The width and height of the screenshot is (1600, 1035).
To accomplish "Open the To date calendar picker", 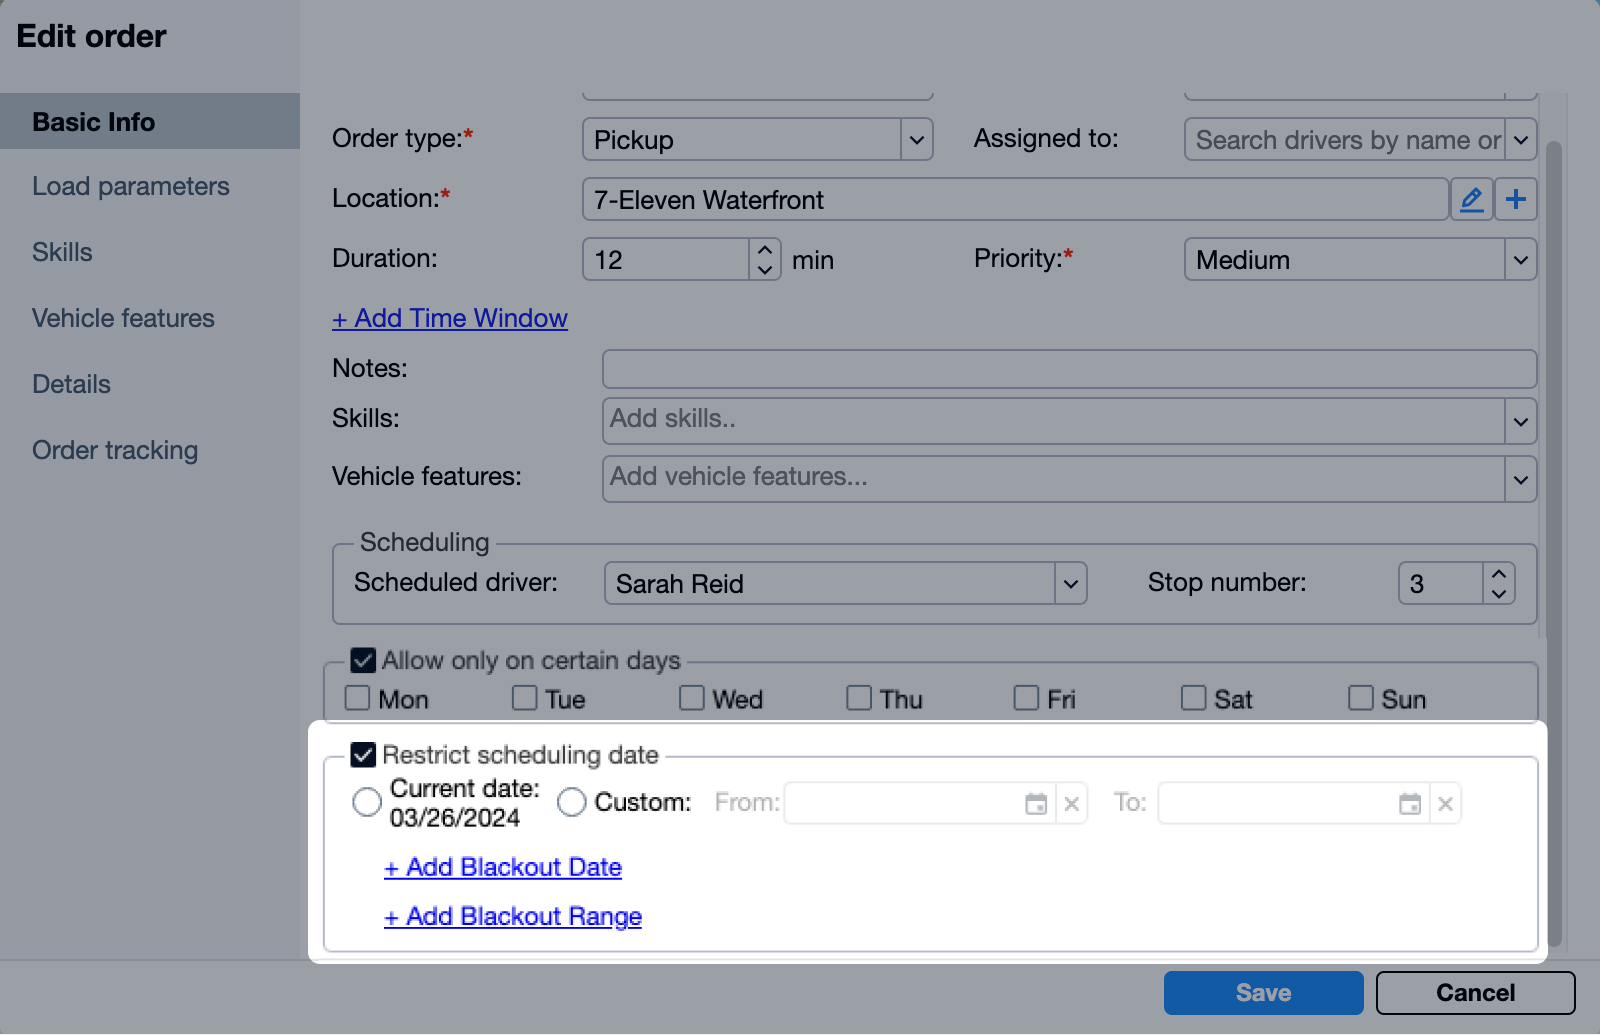I will click(1410, 804).
